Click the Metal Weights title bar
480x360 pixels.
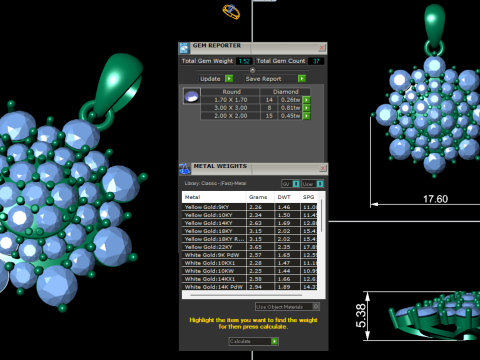(x=255, y=169)
